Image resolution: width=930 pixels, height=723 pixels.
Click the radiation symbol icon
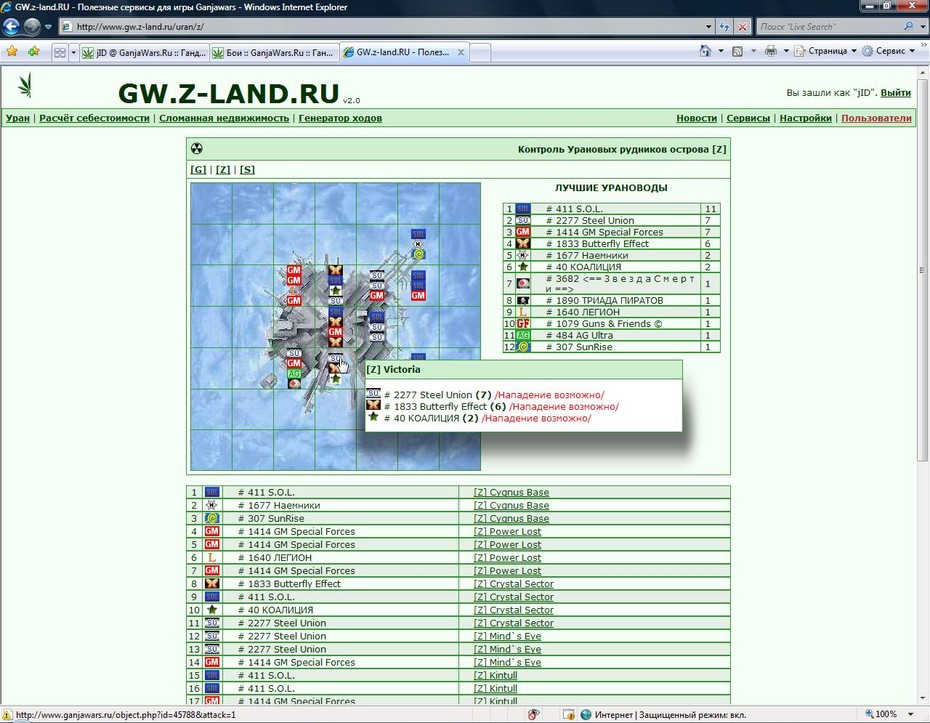[197, 148]
